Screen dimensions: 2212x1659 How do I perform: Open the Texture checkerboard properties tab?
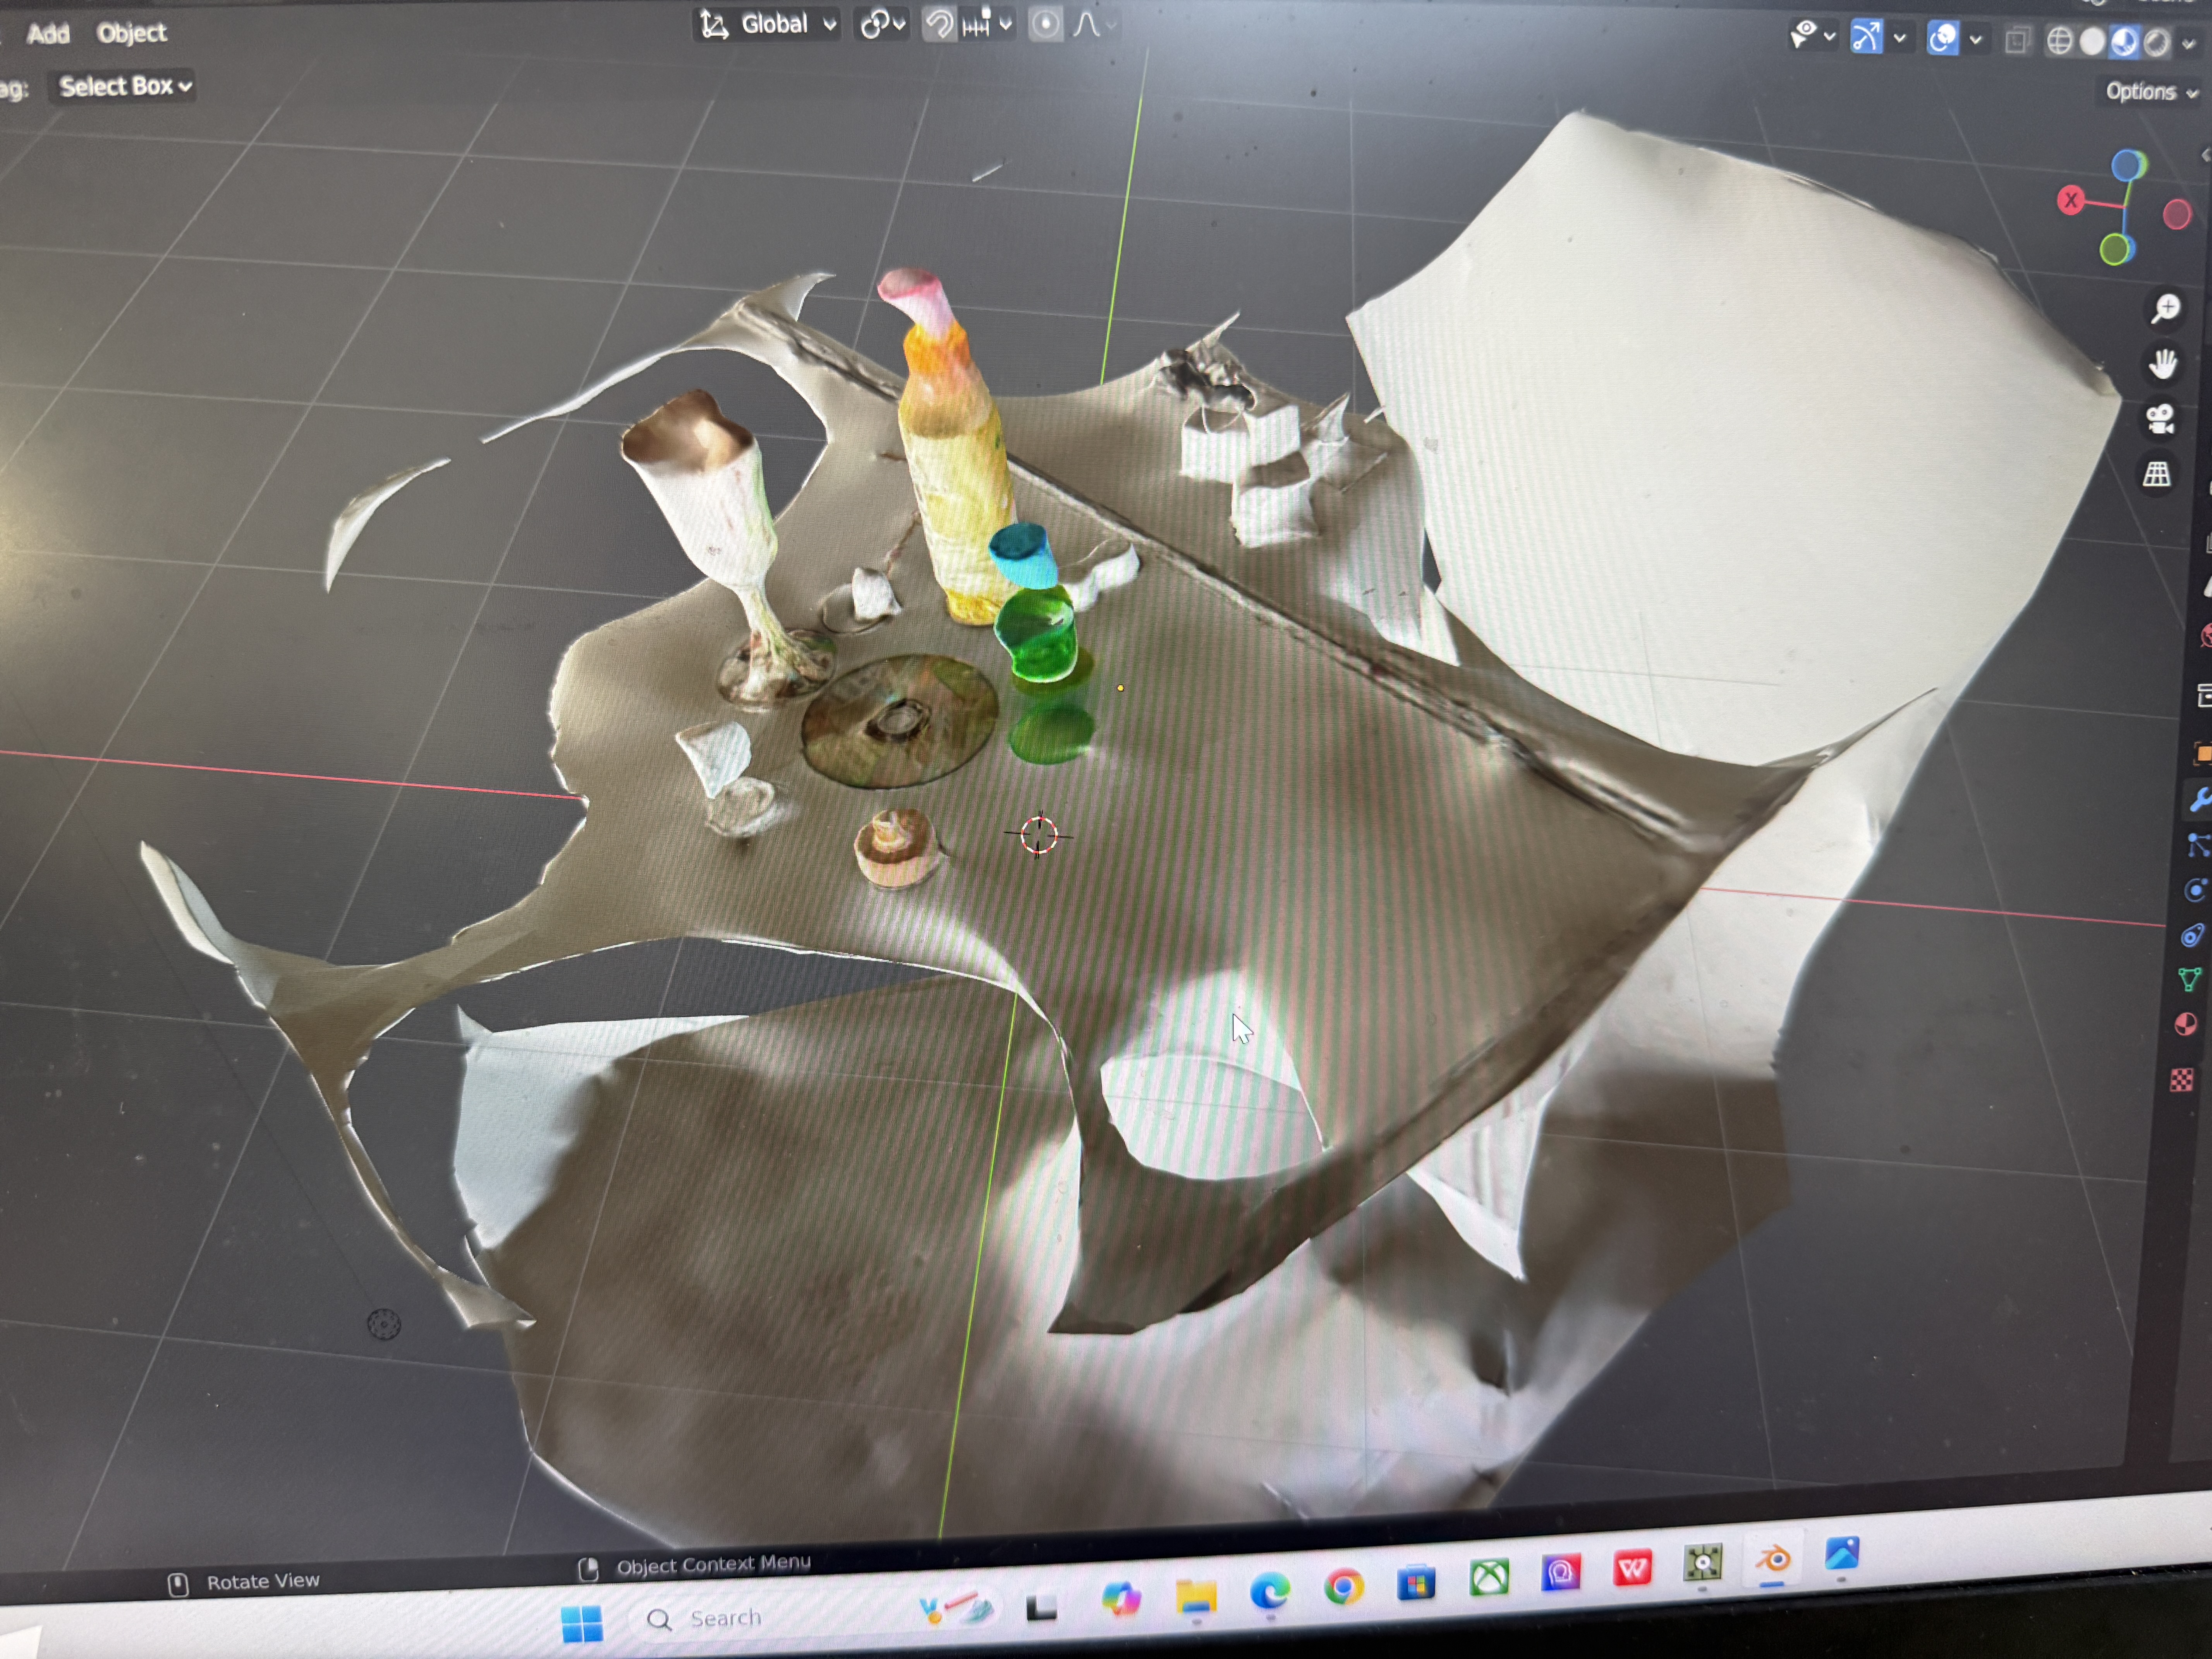point(2182,1080)
